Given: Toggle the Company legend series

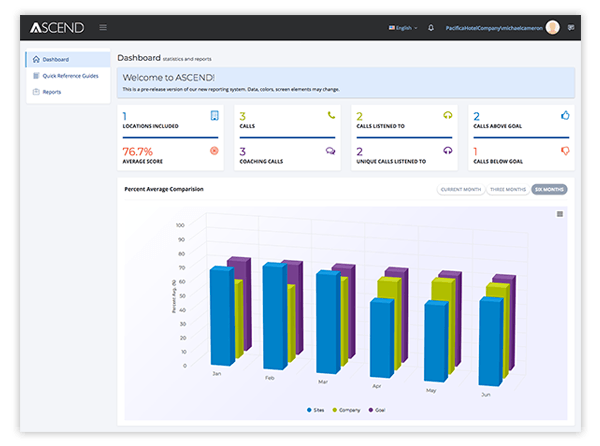Looking at the screenshot, I should click(x=346, y=410).
